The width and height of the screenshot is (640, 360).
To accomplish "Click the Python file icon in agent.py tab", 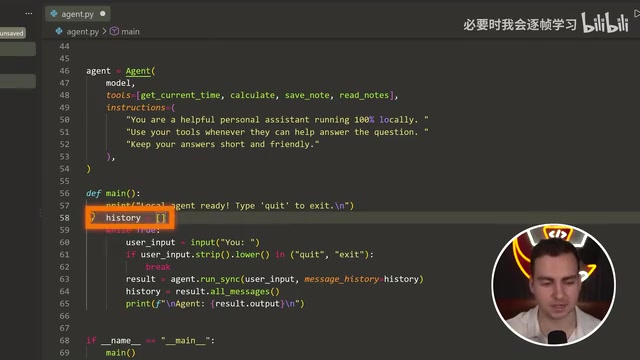I will (54, 13).
